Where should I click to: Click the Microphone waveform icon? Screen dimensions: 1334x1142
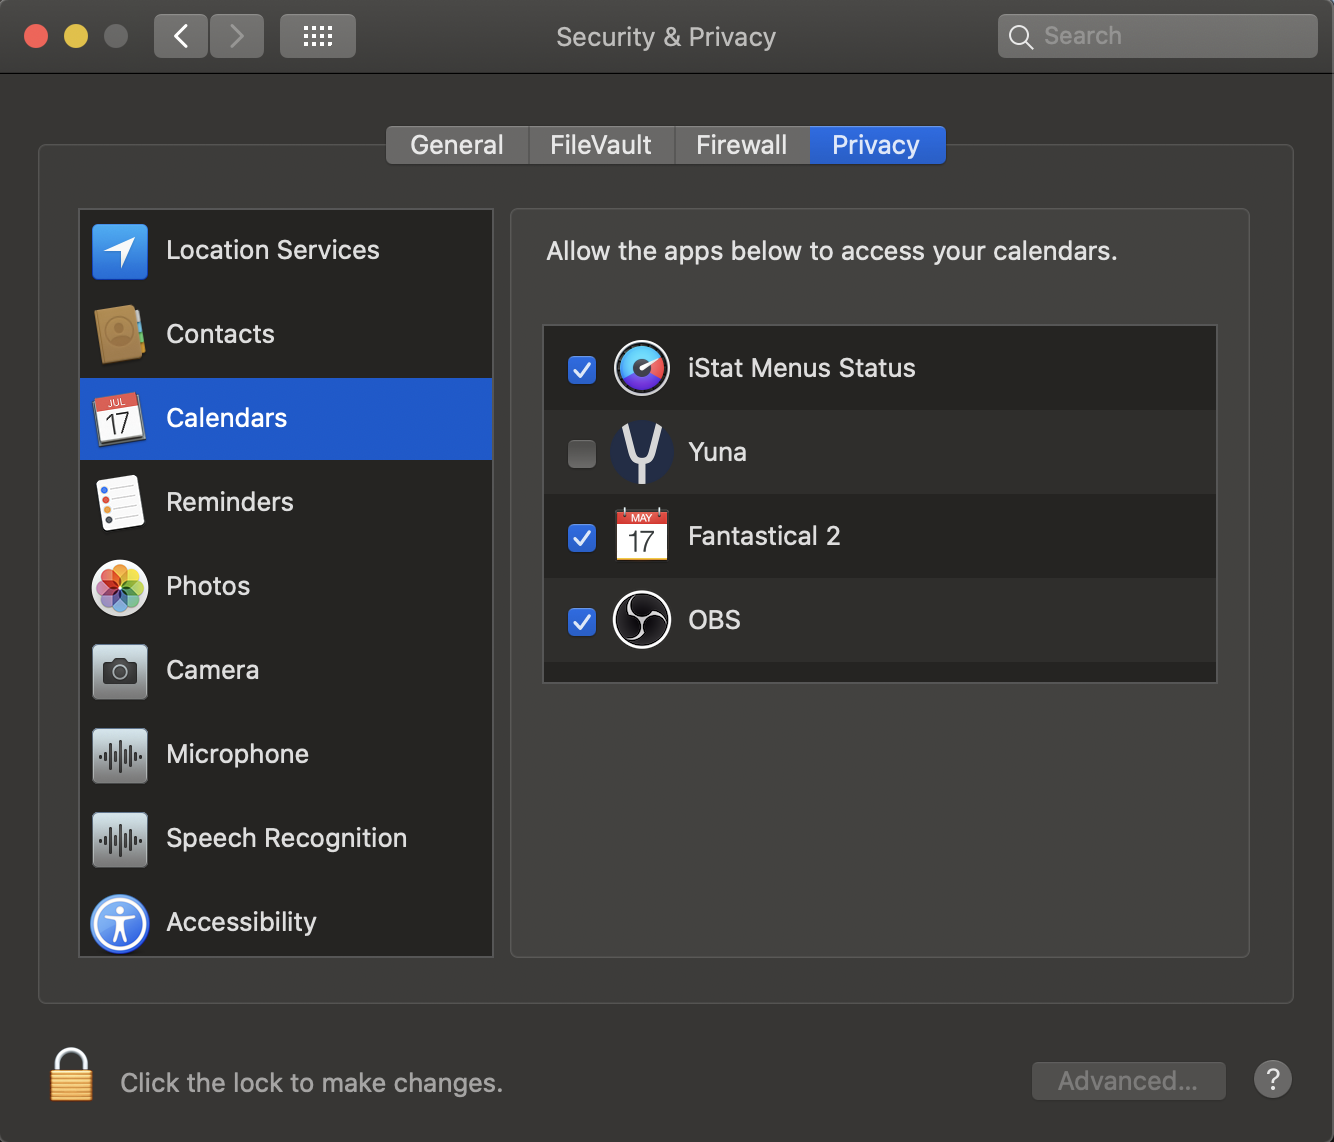tap(120, 755)
